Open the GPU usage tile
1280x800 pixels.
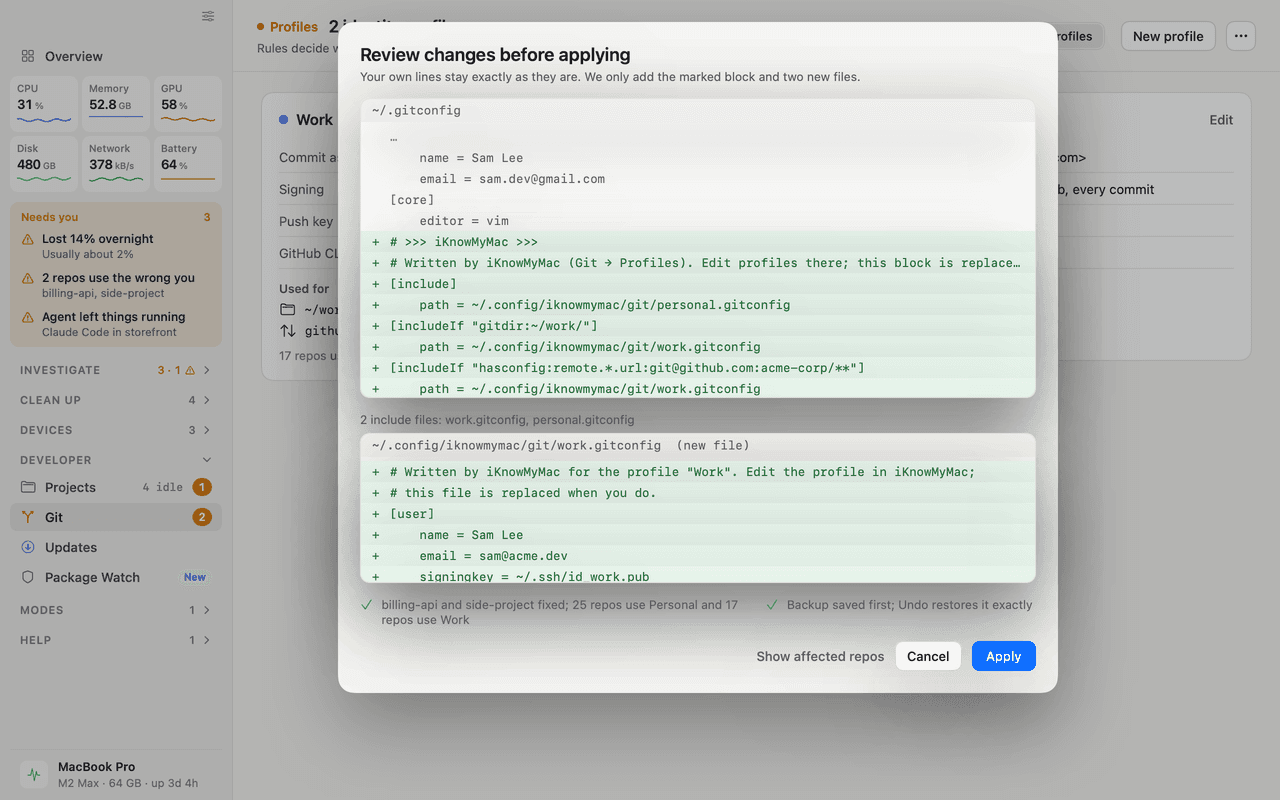point(188,103)
